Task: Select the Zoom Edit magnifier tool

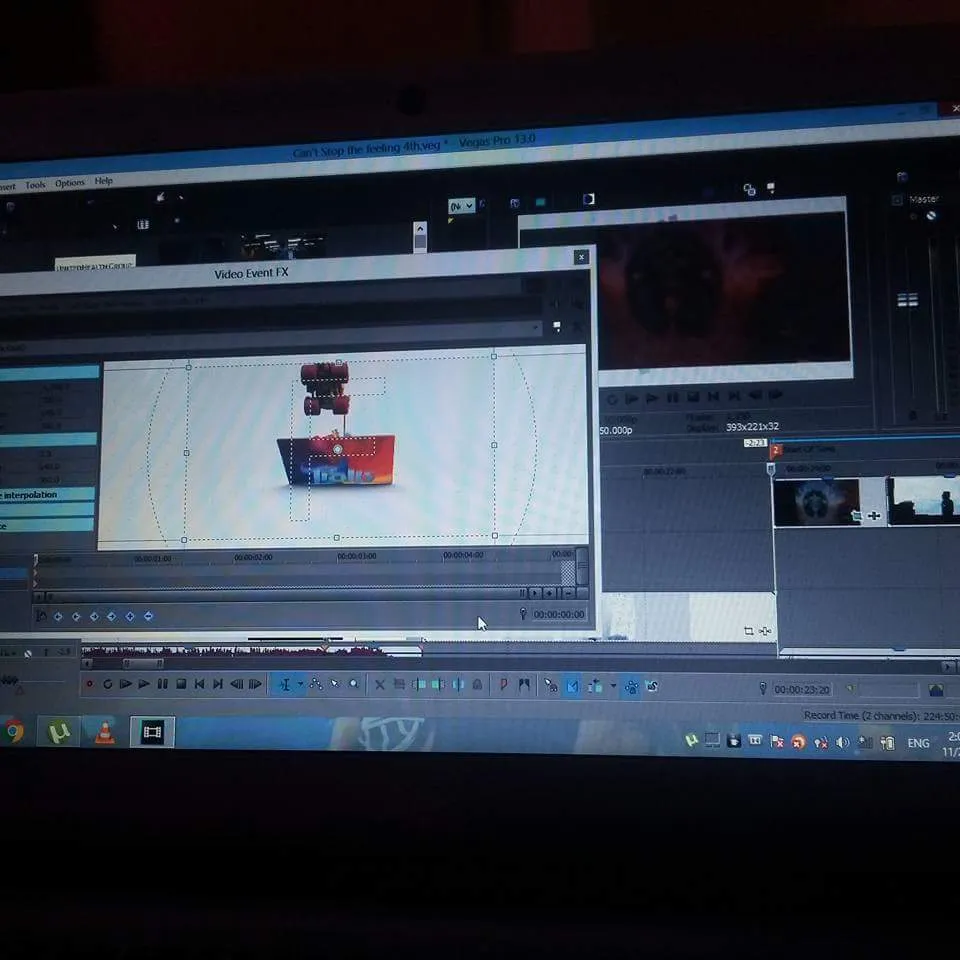Action: [354, 684]
